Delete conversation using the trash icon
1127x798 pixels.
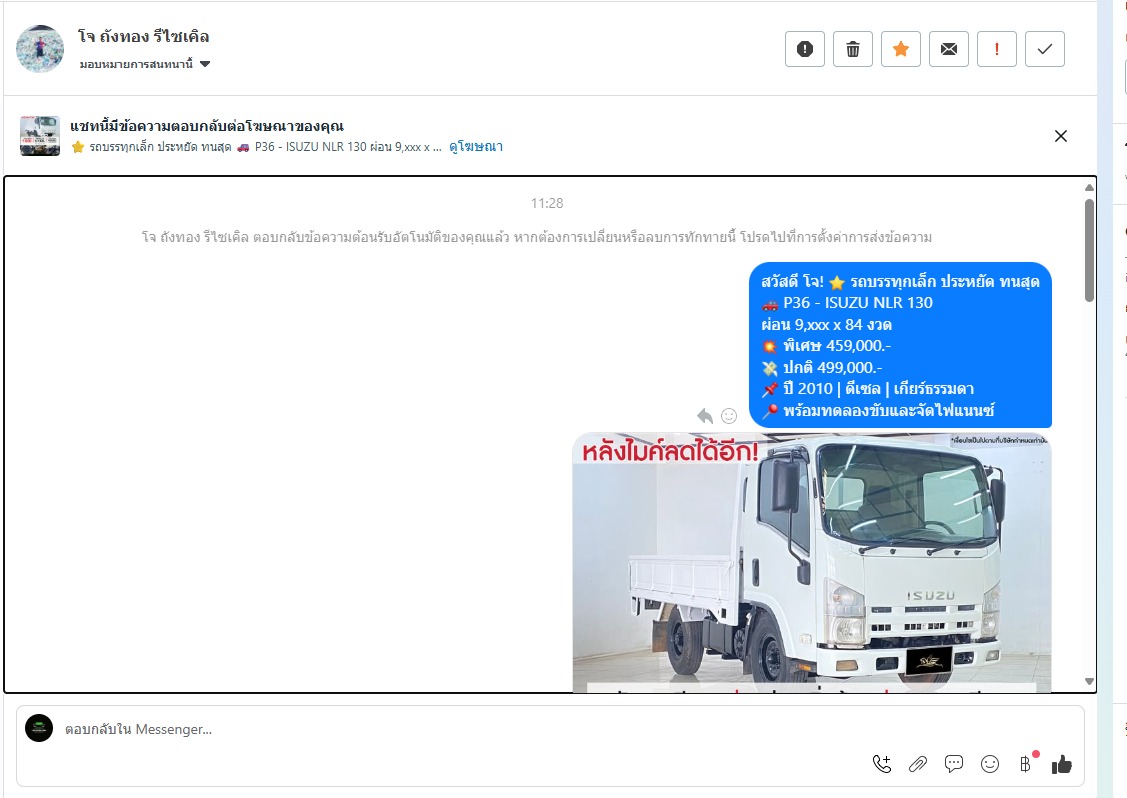coord(852,49)
